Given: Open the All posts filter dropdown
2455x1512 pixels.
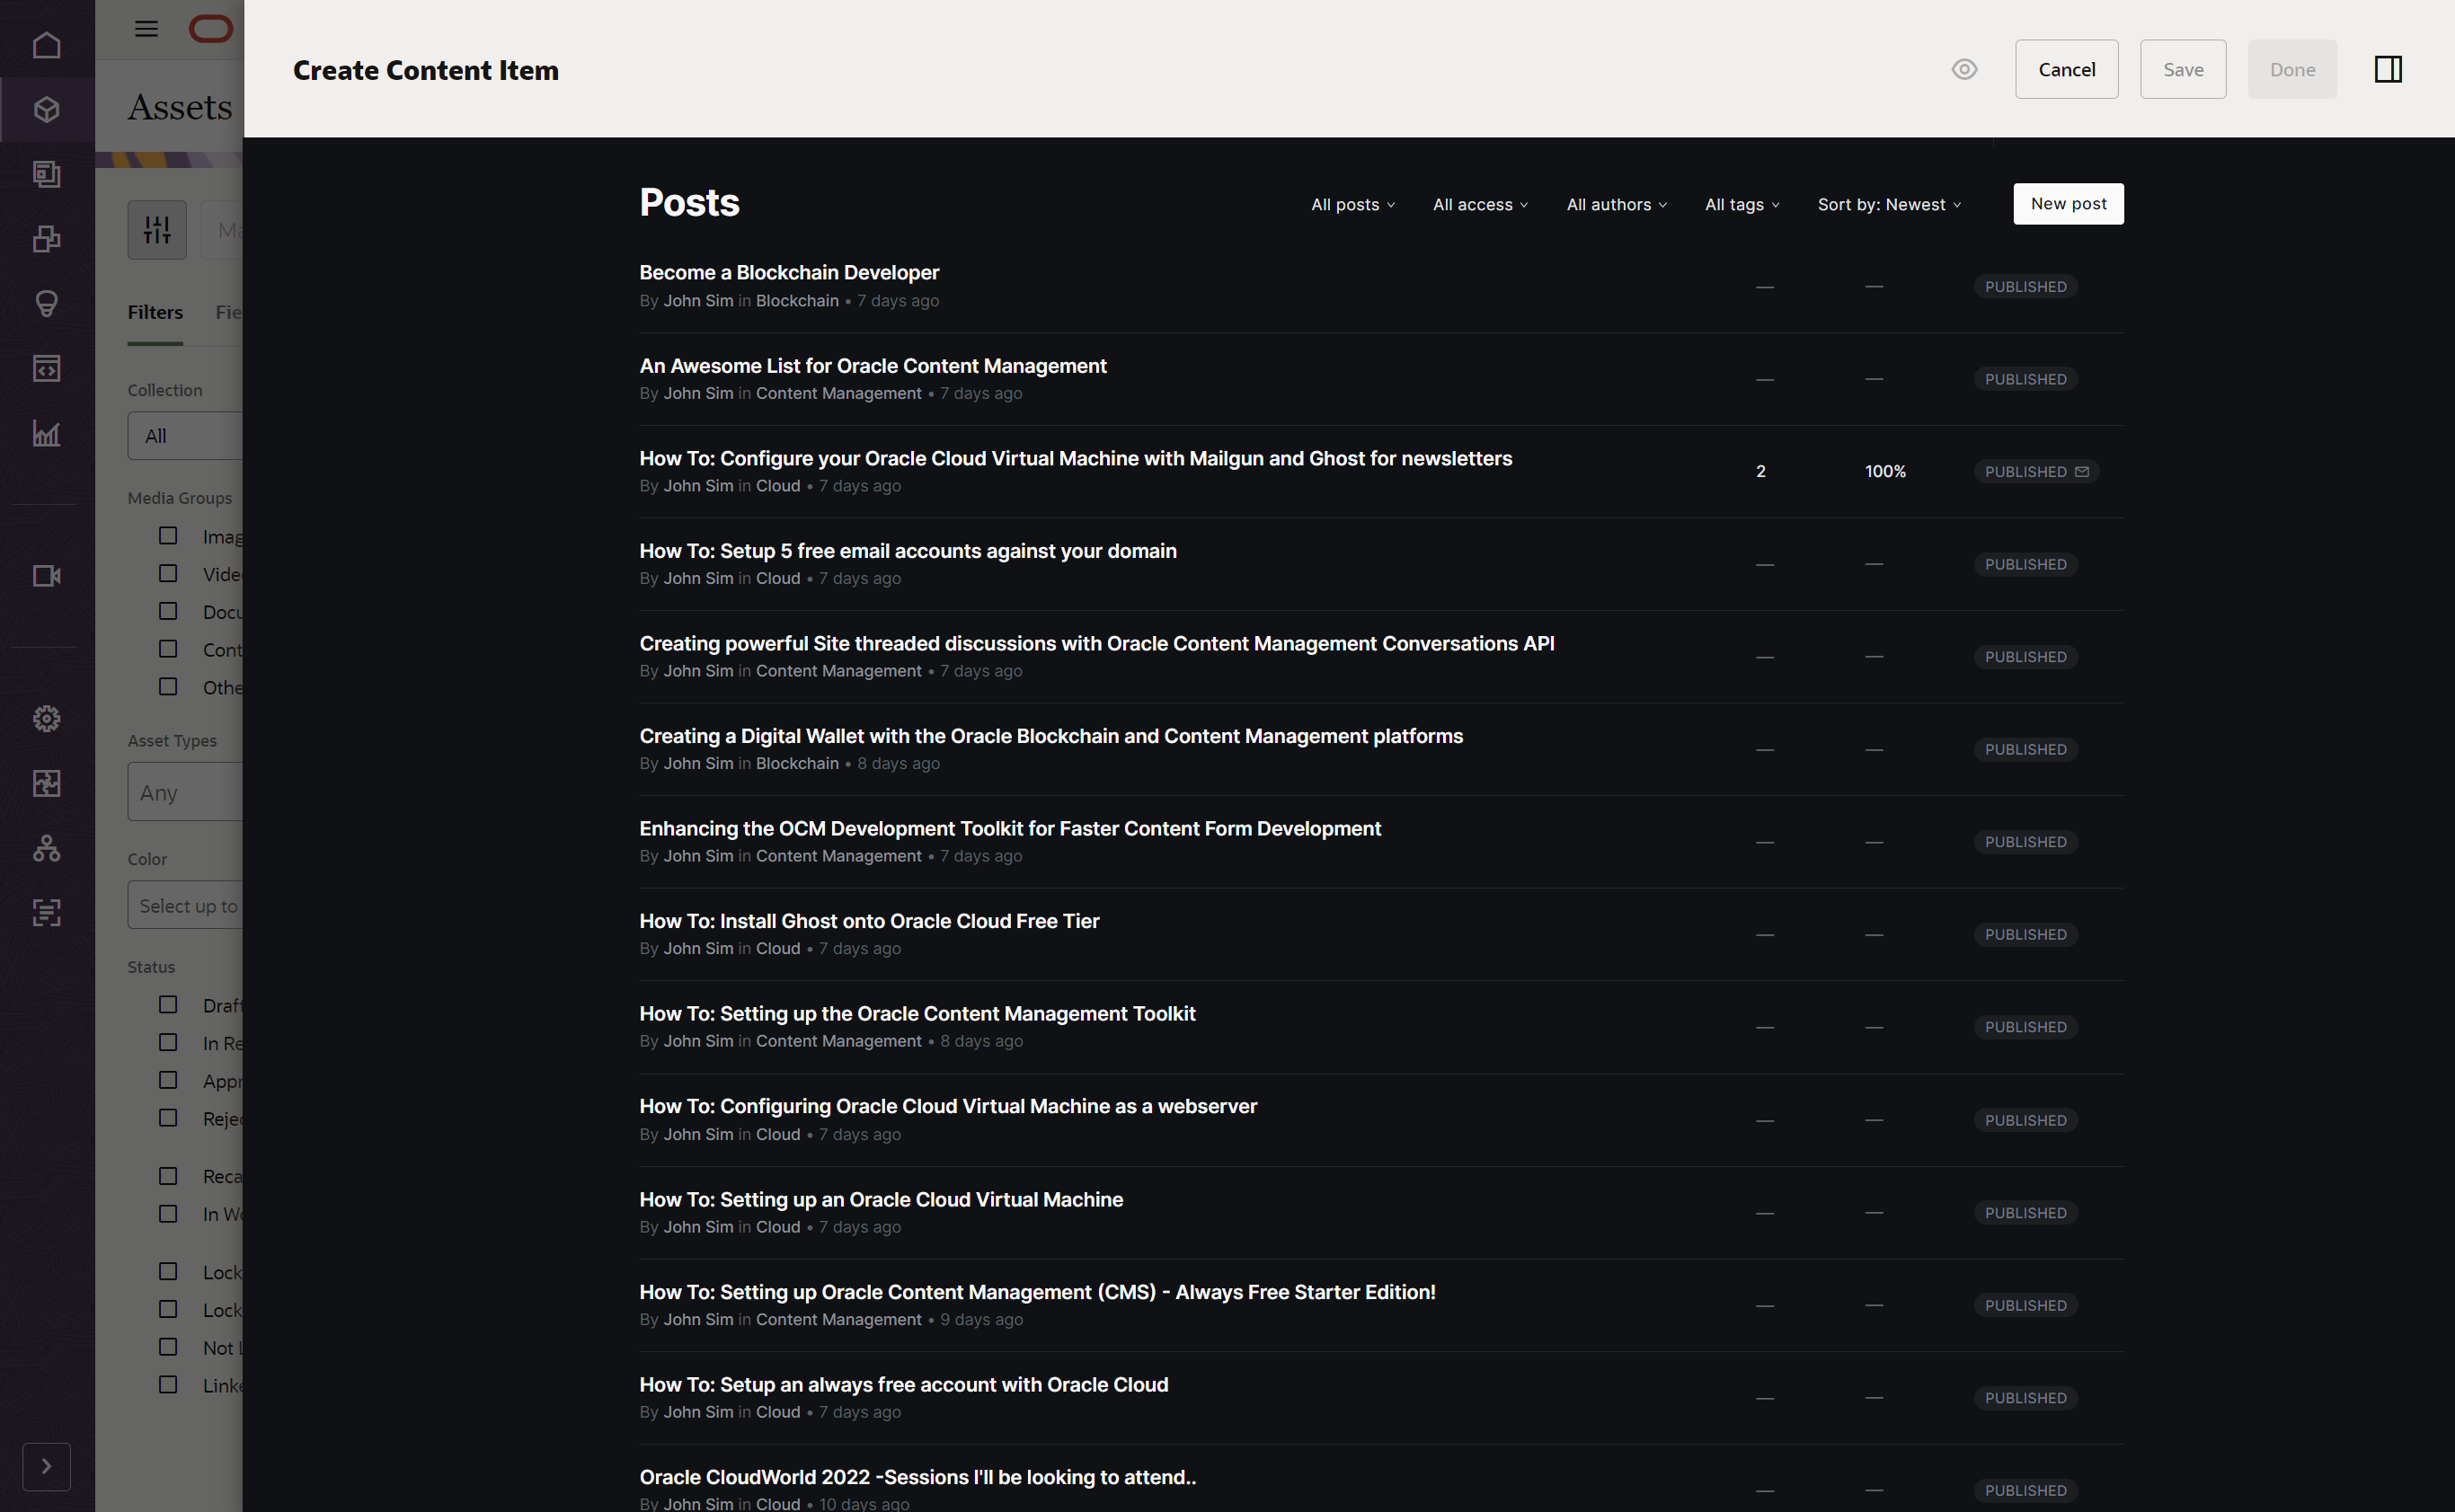Looking at the screenshot, I should coord(1353,204).
